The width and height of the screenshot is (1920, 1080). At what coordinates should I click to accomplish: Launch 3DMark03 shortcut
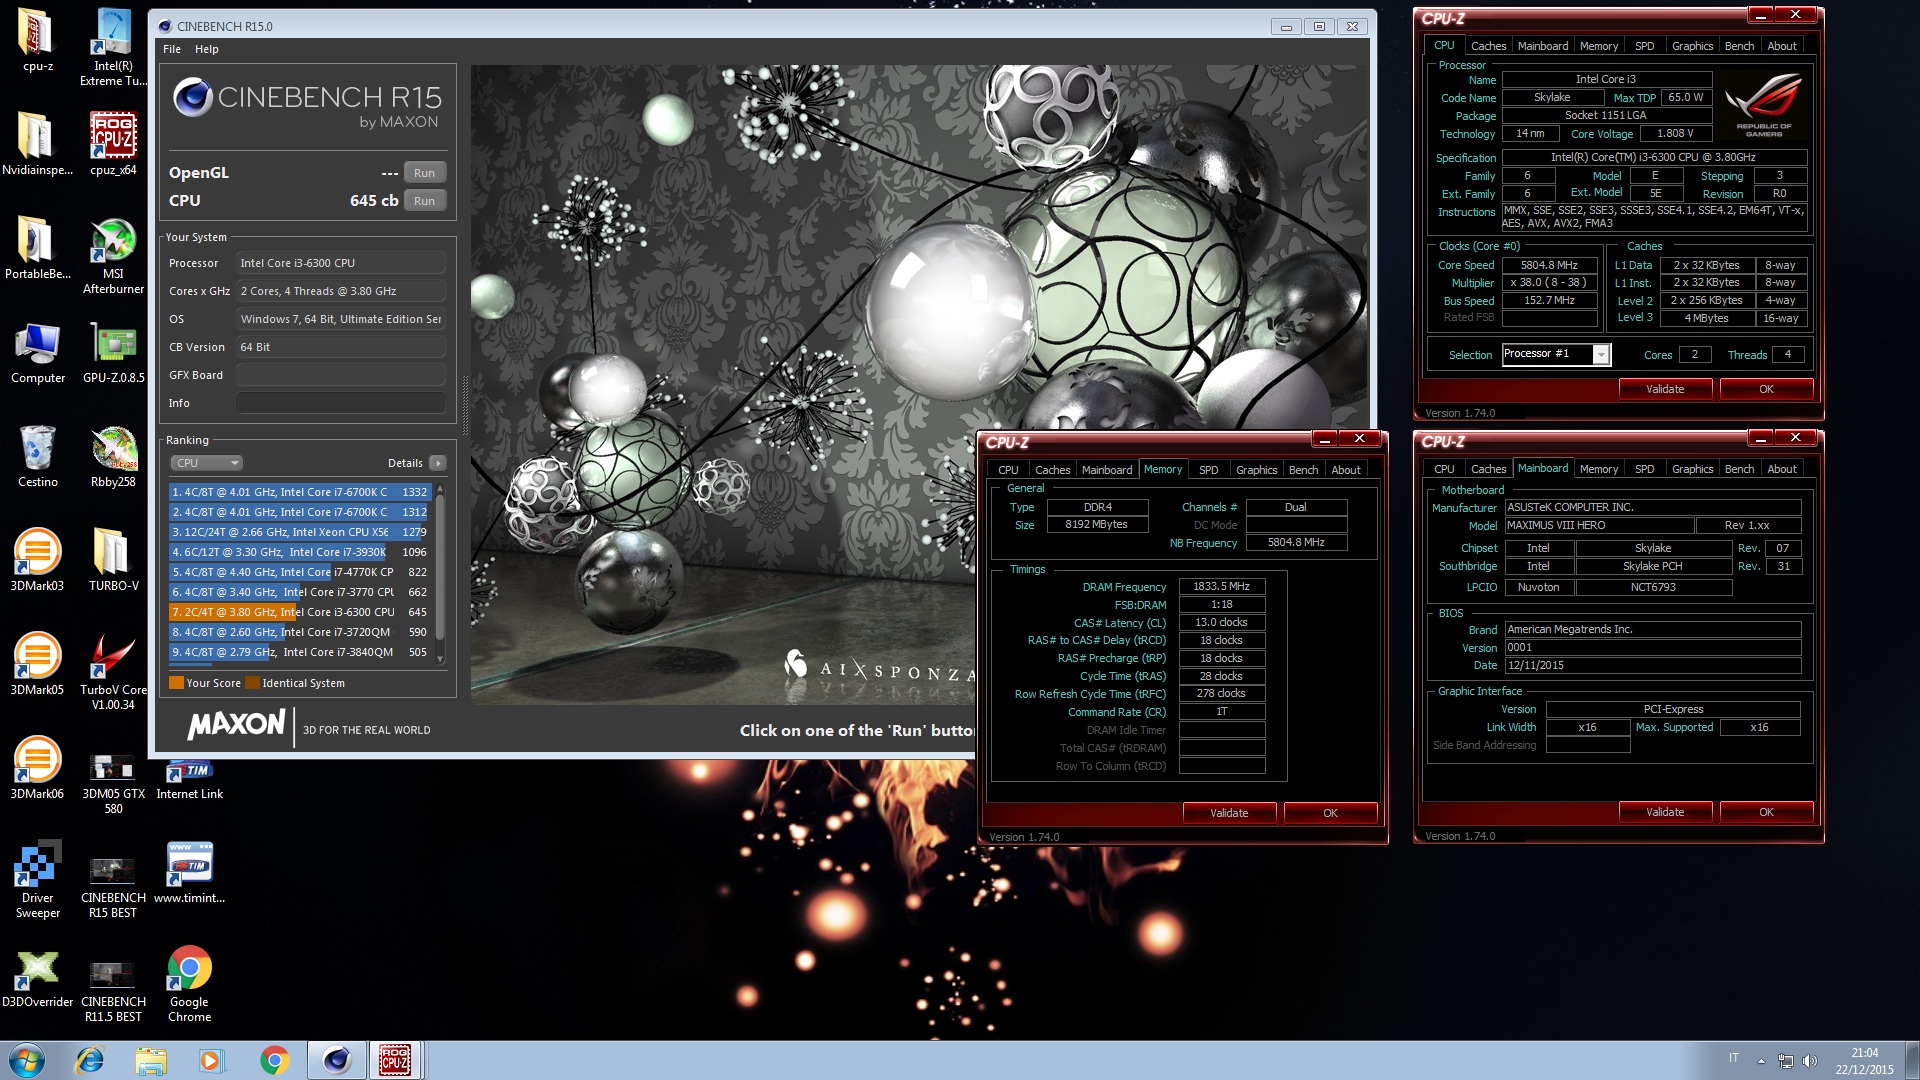[37, 560]
